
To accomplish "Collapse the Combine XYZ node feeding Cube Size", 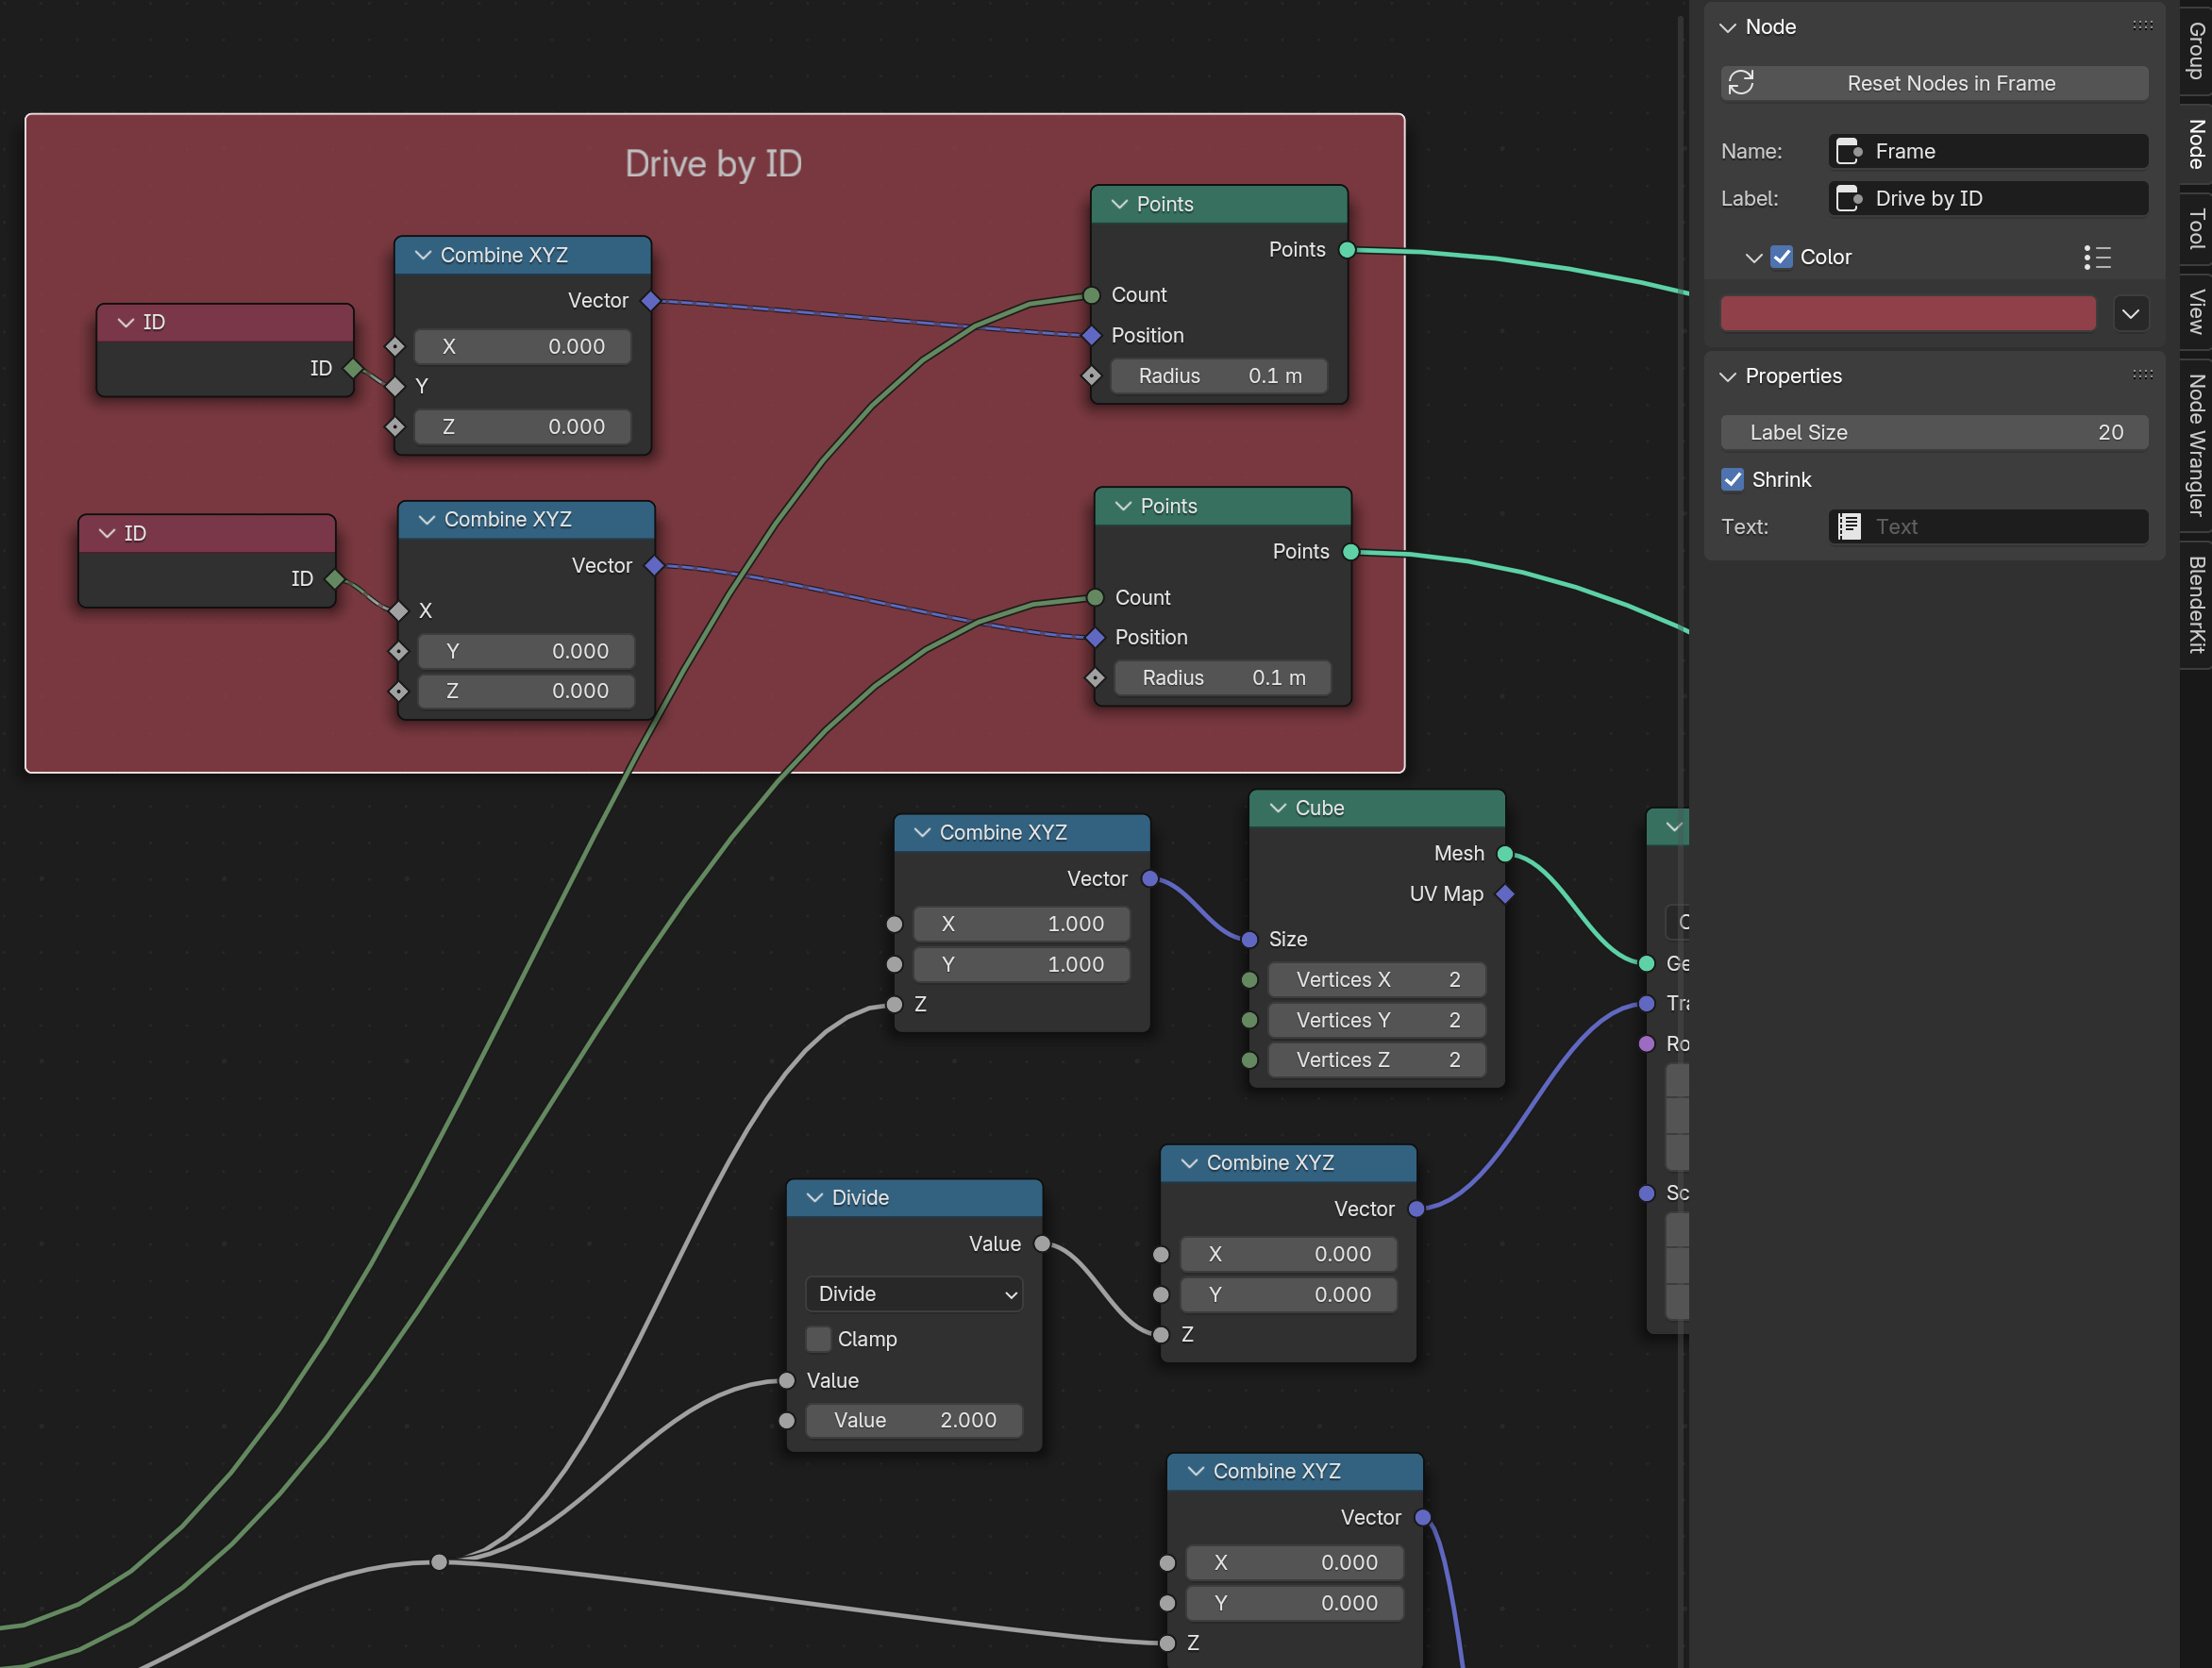I will (x=922, y=833).
